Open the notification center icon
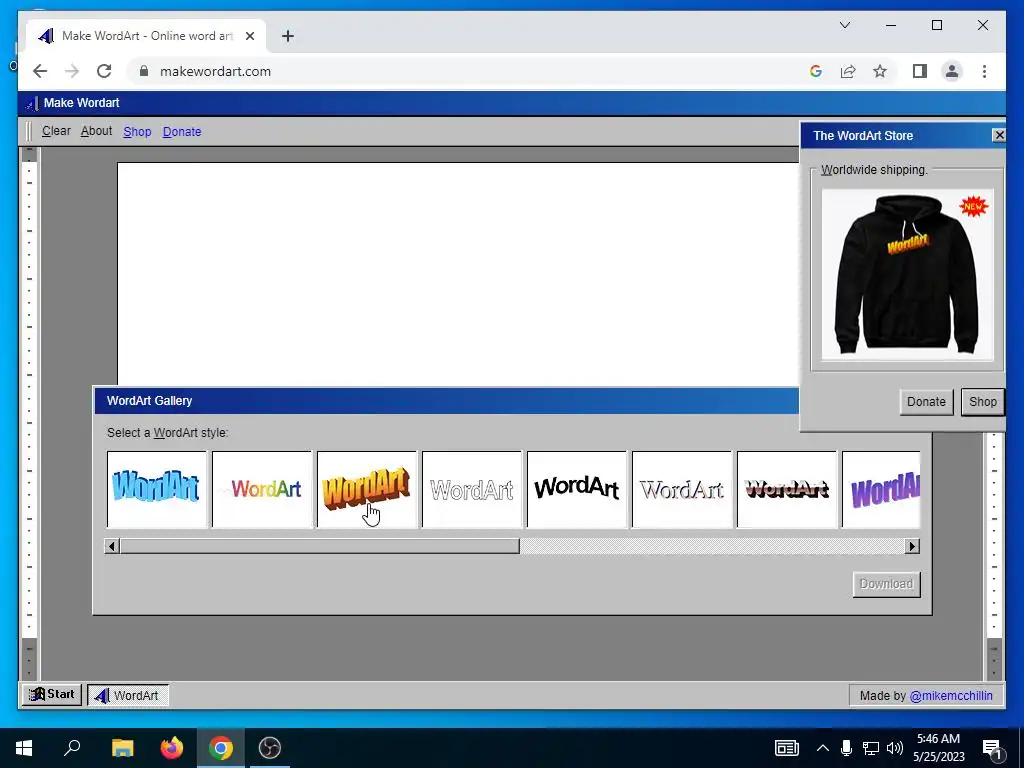This screenshot has height=768, width=1024. click(x=993, y=750)
